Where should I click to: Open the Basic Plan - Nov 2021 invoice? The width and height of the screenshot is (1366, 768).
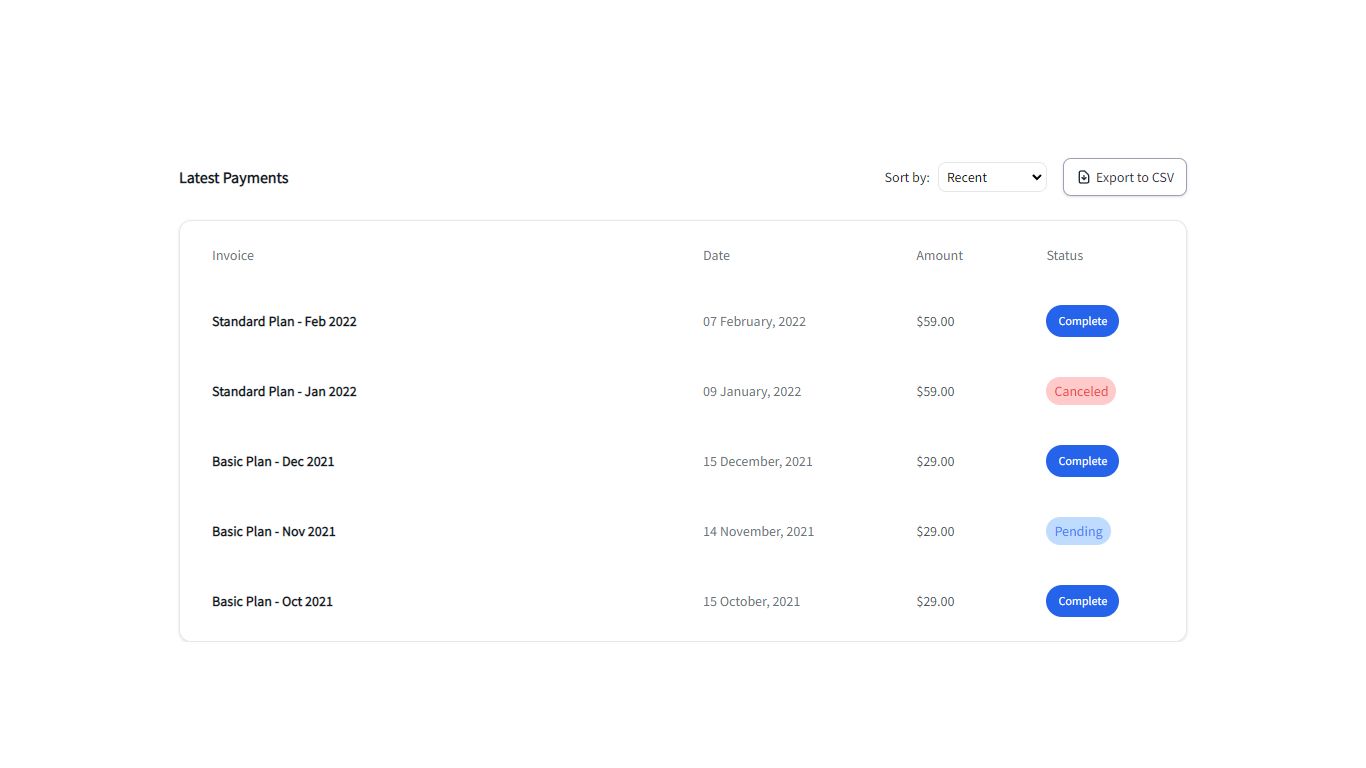click(273, 531)
